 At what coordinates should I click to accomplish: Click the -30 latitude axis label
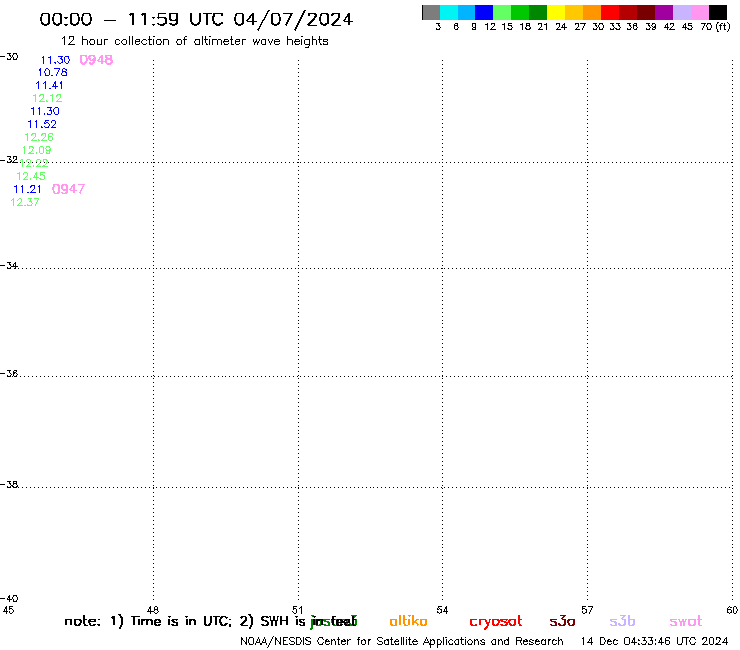[9, 57]
